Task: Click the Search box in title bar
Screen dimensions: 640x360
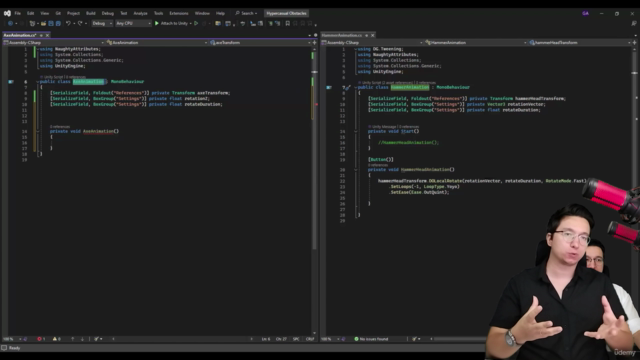Action: coord(246,13)
